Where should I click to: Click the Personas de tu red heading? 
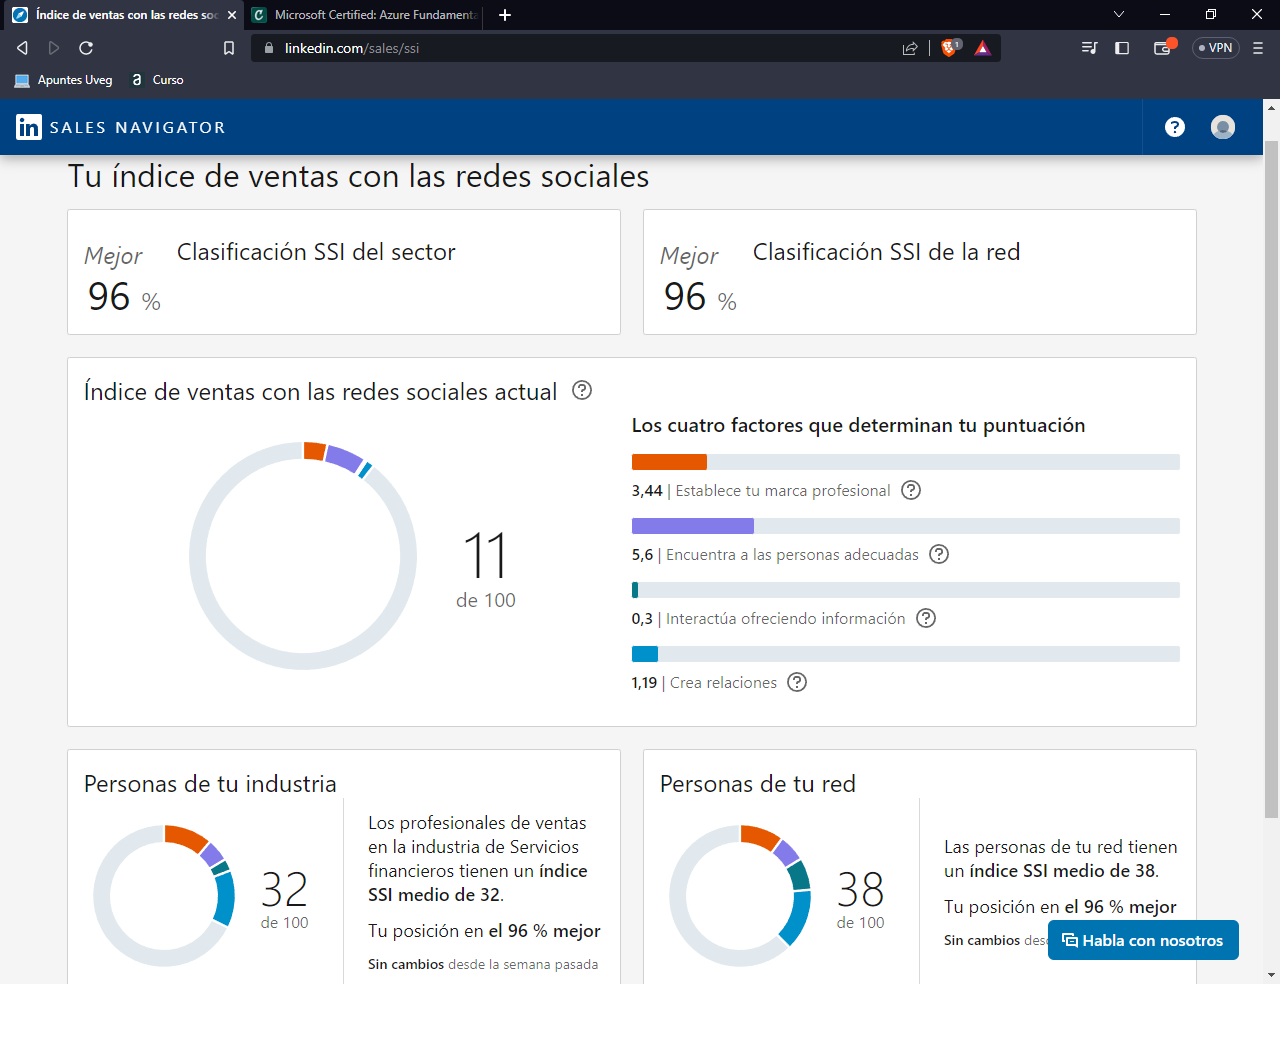pos(757,784)
